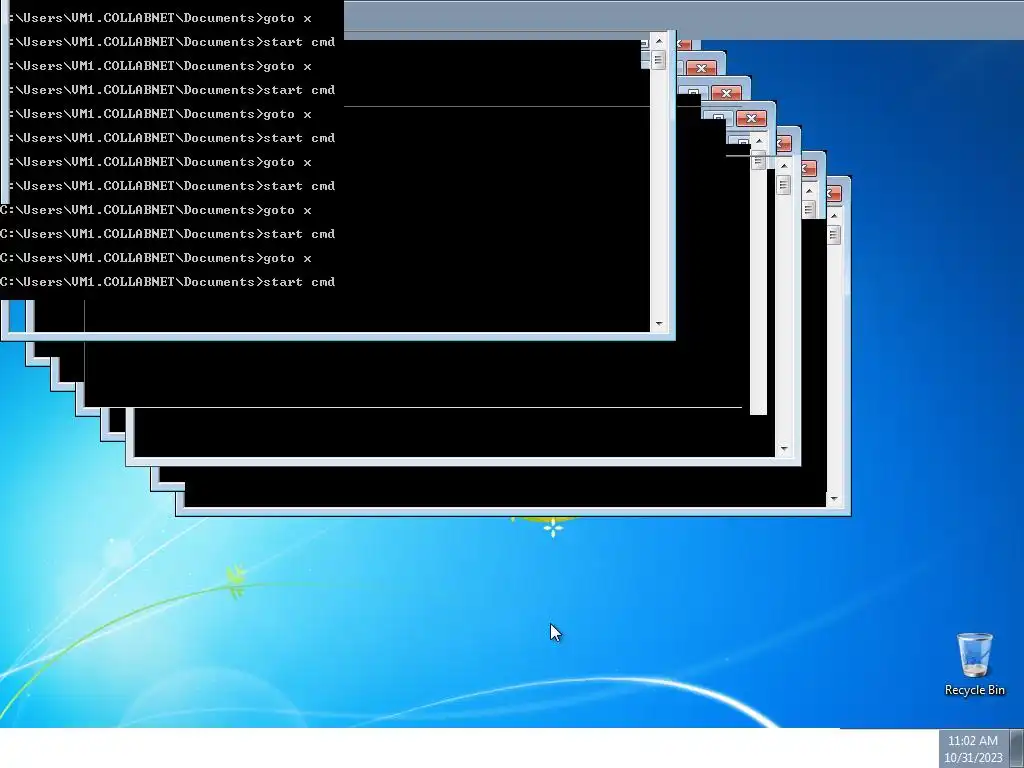Select the Recycle Bin desktop icon

[974, 664]
